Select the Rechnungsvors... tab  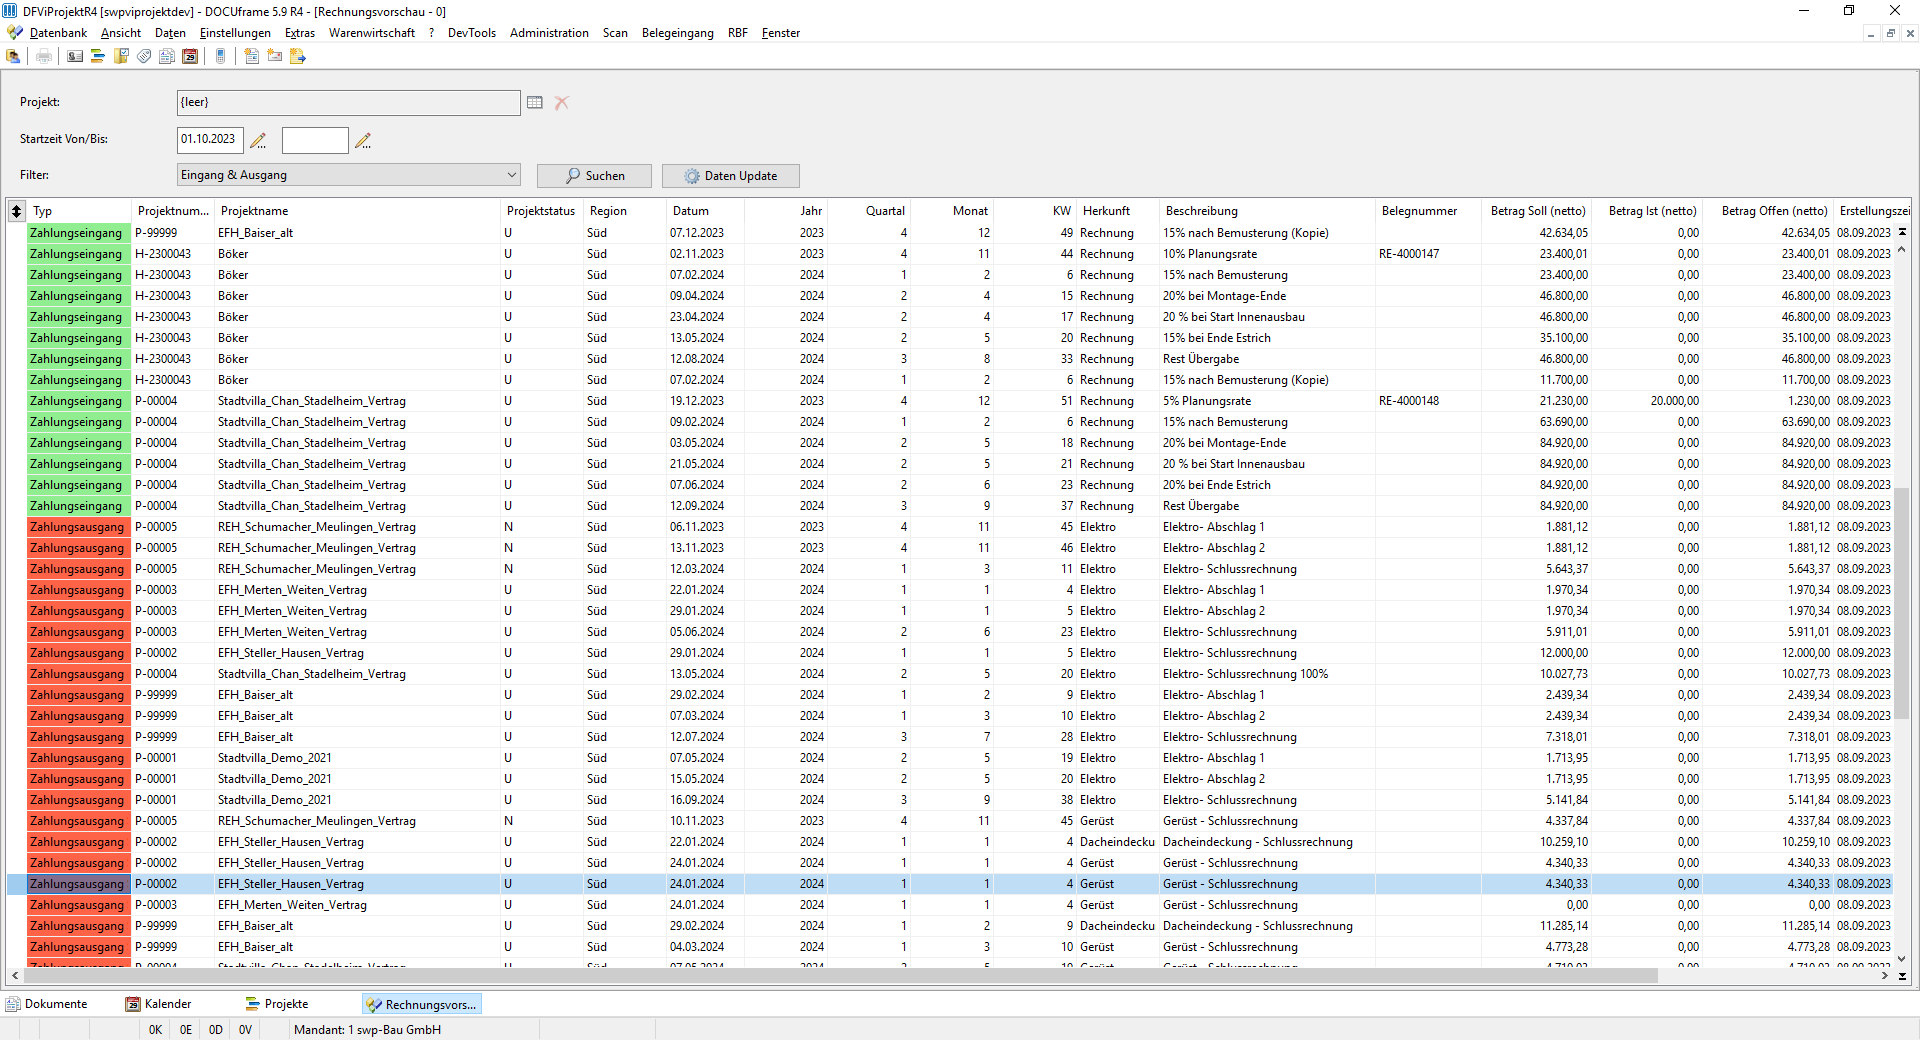422,1004
